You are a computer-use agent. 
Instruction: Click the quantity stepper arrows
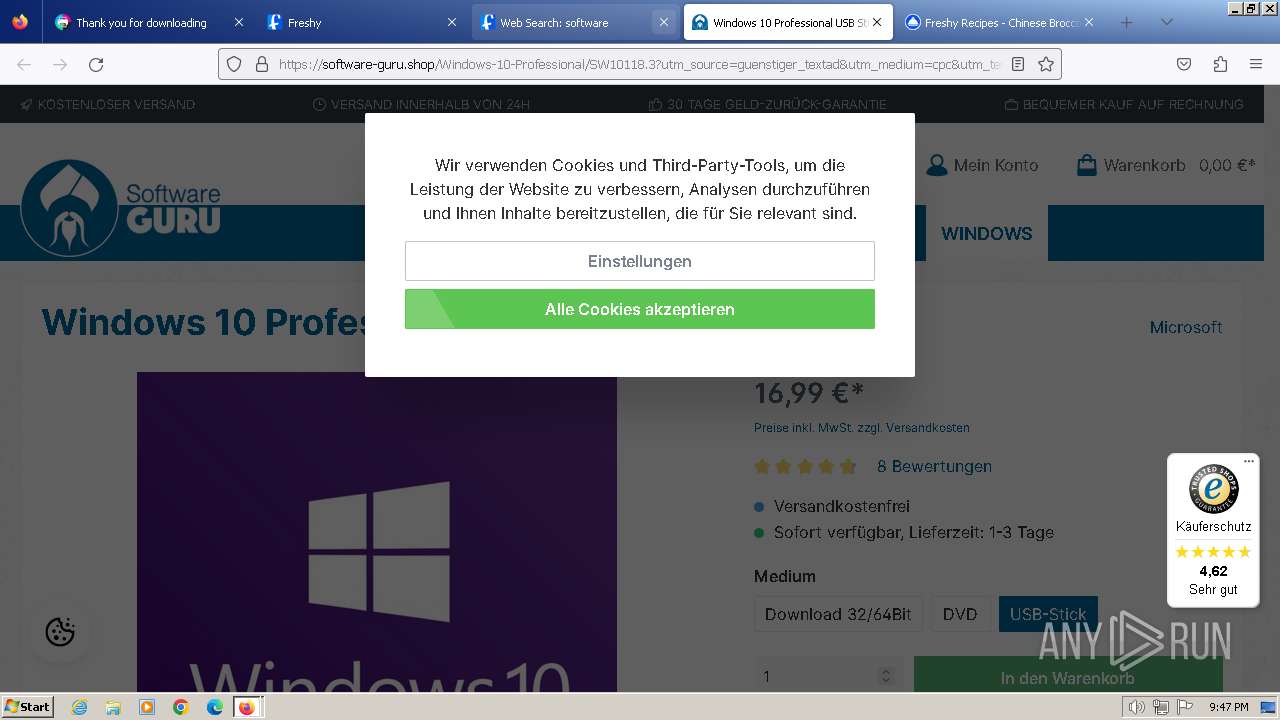885,677
